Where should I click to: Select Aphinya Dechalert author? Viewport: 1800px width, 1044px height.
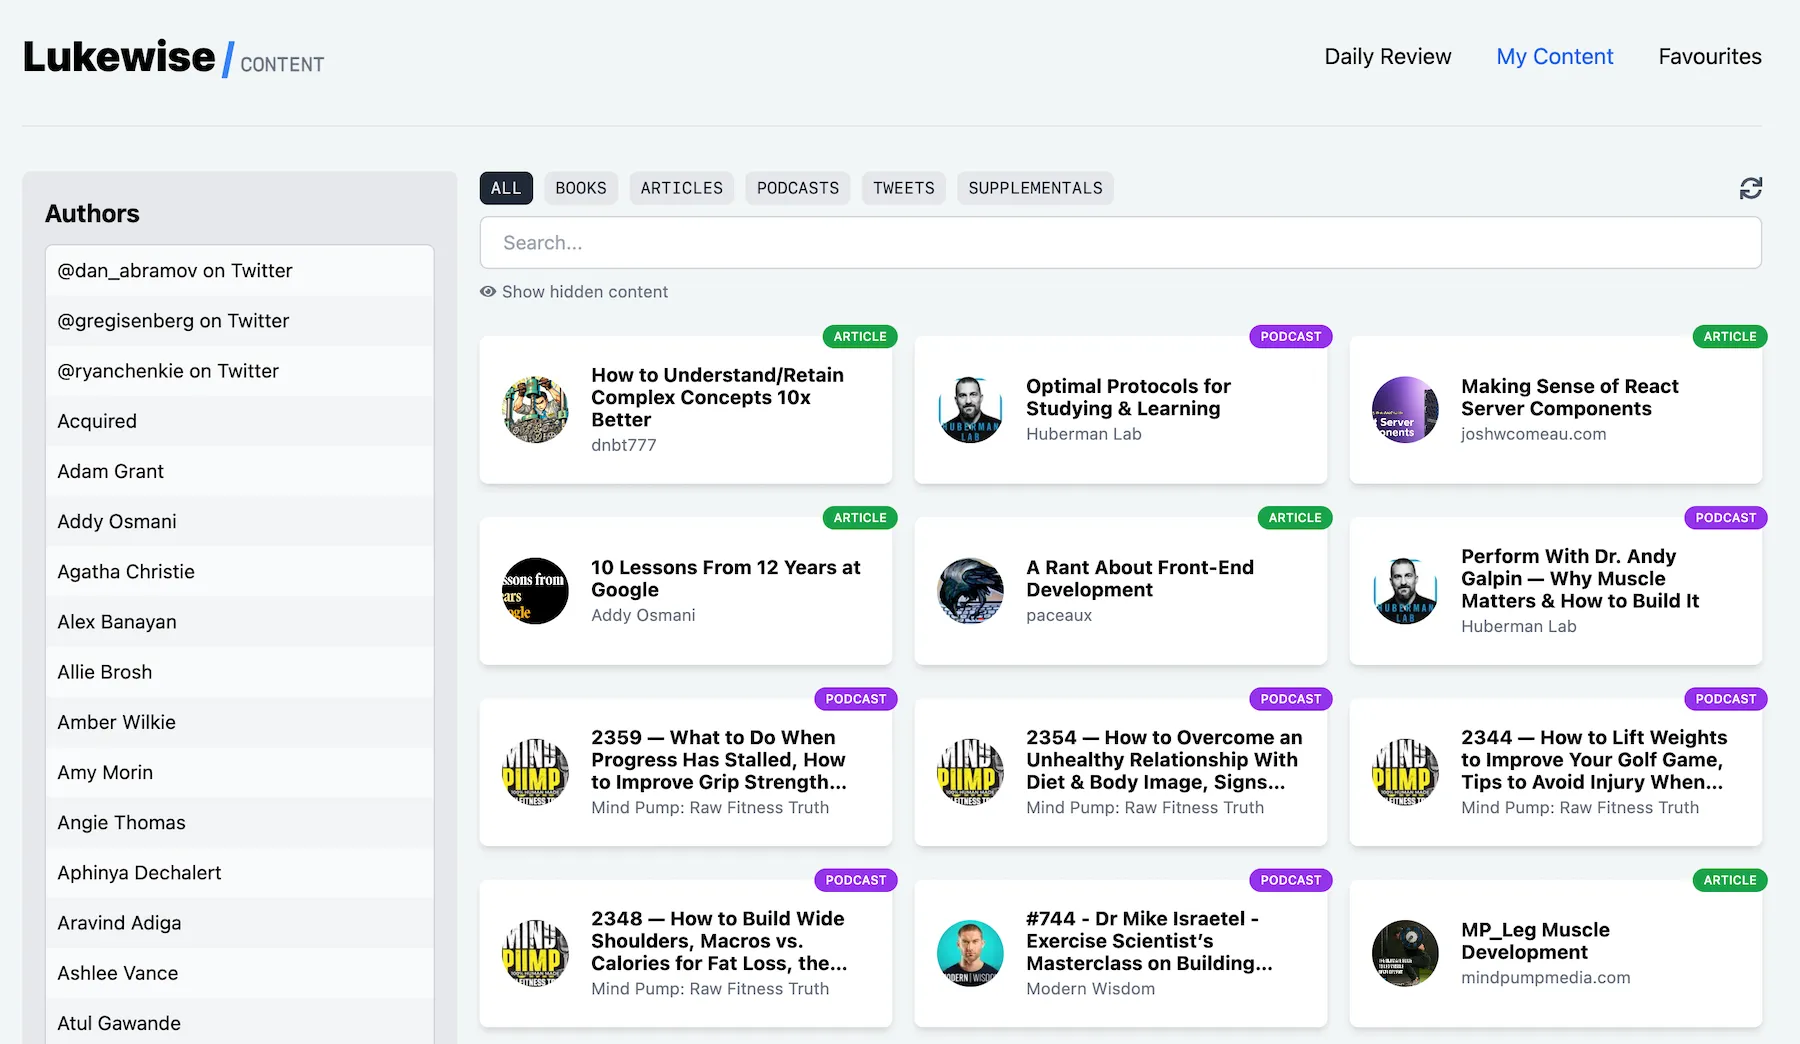click(239, 873)
